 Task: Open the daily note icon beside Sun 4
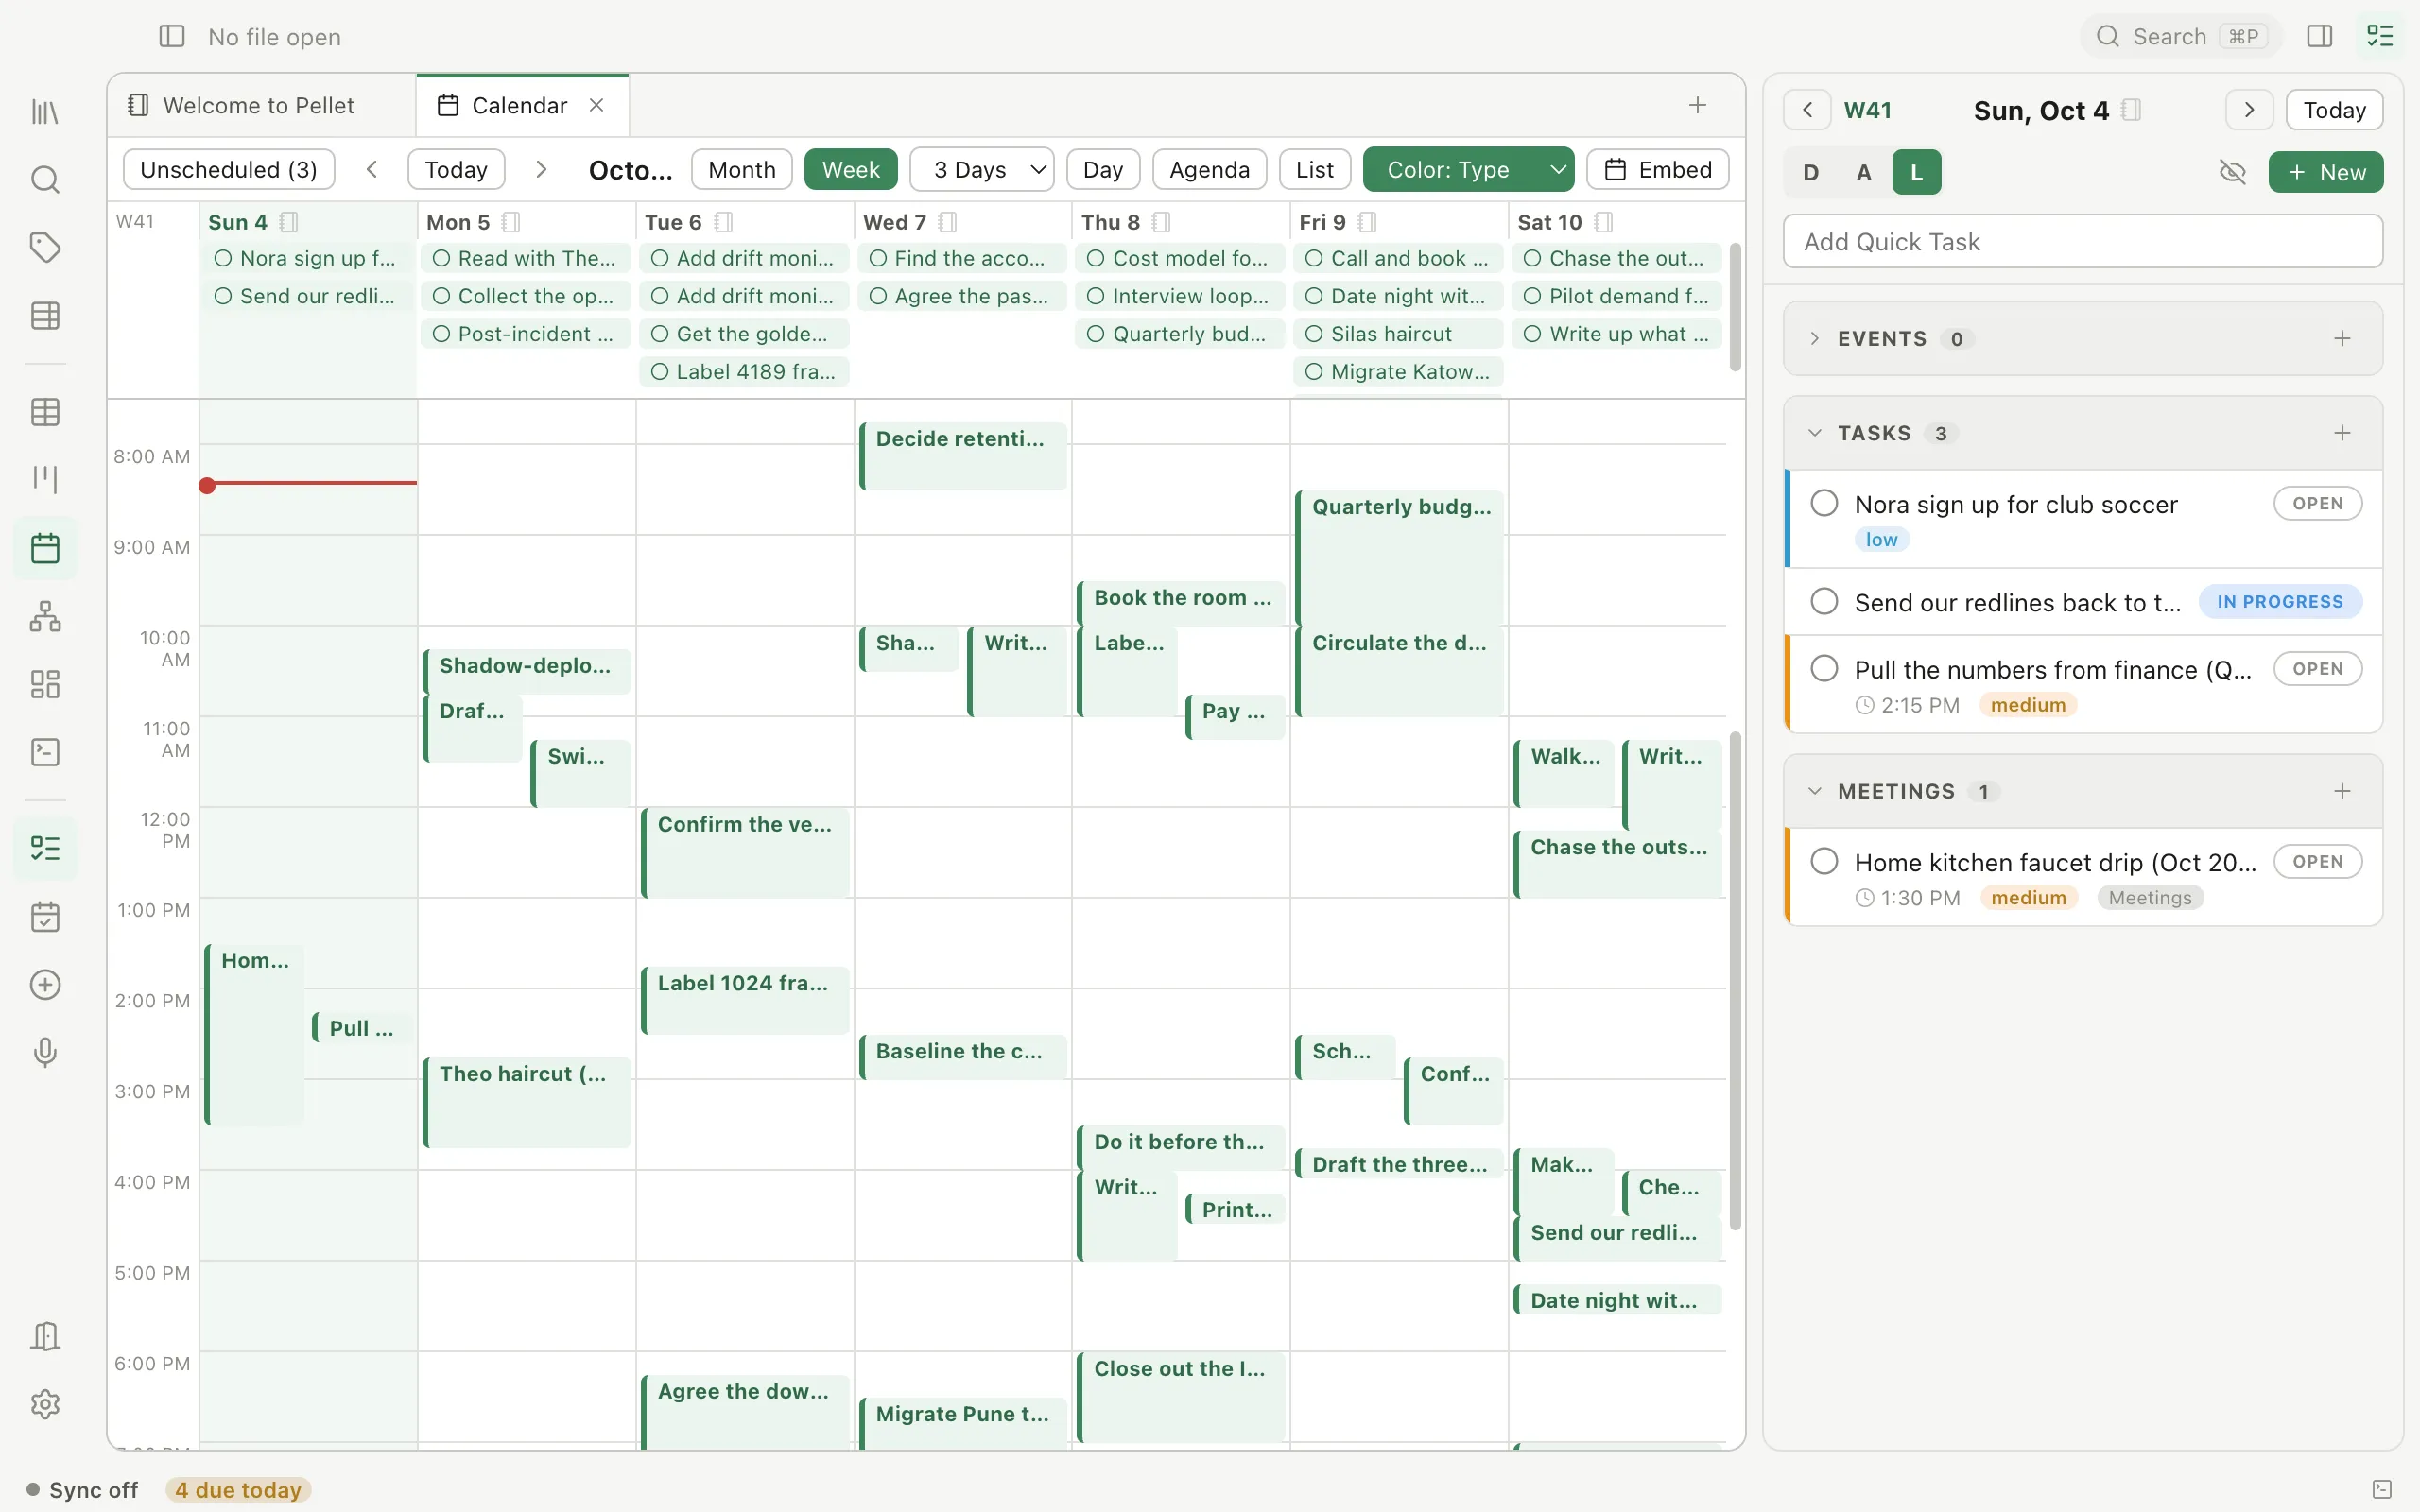(x=289, y=222)
